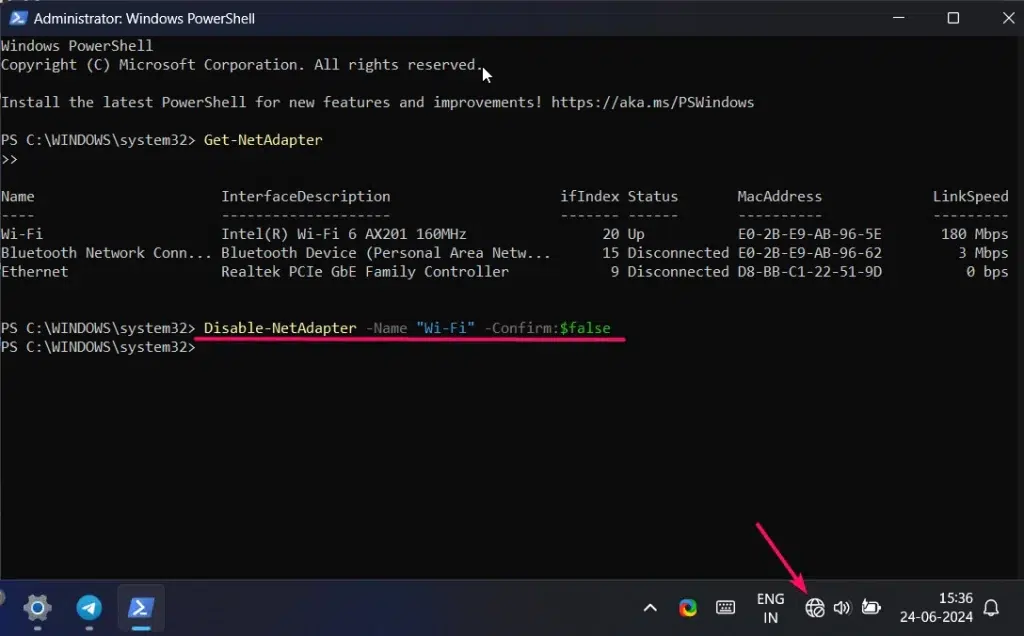Viewport: 1024px width, 636px height.
Task: Open volume speaker tray icon
Action: [842, 608]
